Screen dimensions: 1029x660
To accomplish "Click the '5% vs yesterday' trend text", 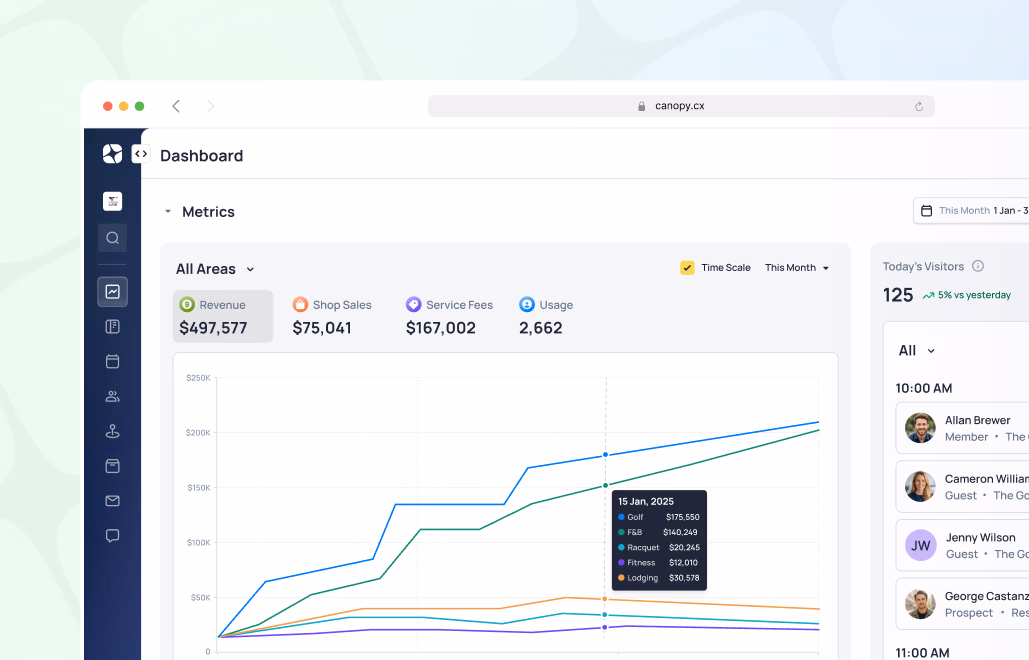I will [974, 295].
